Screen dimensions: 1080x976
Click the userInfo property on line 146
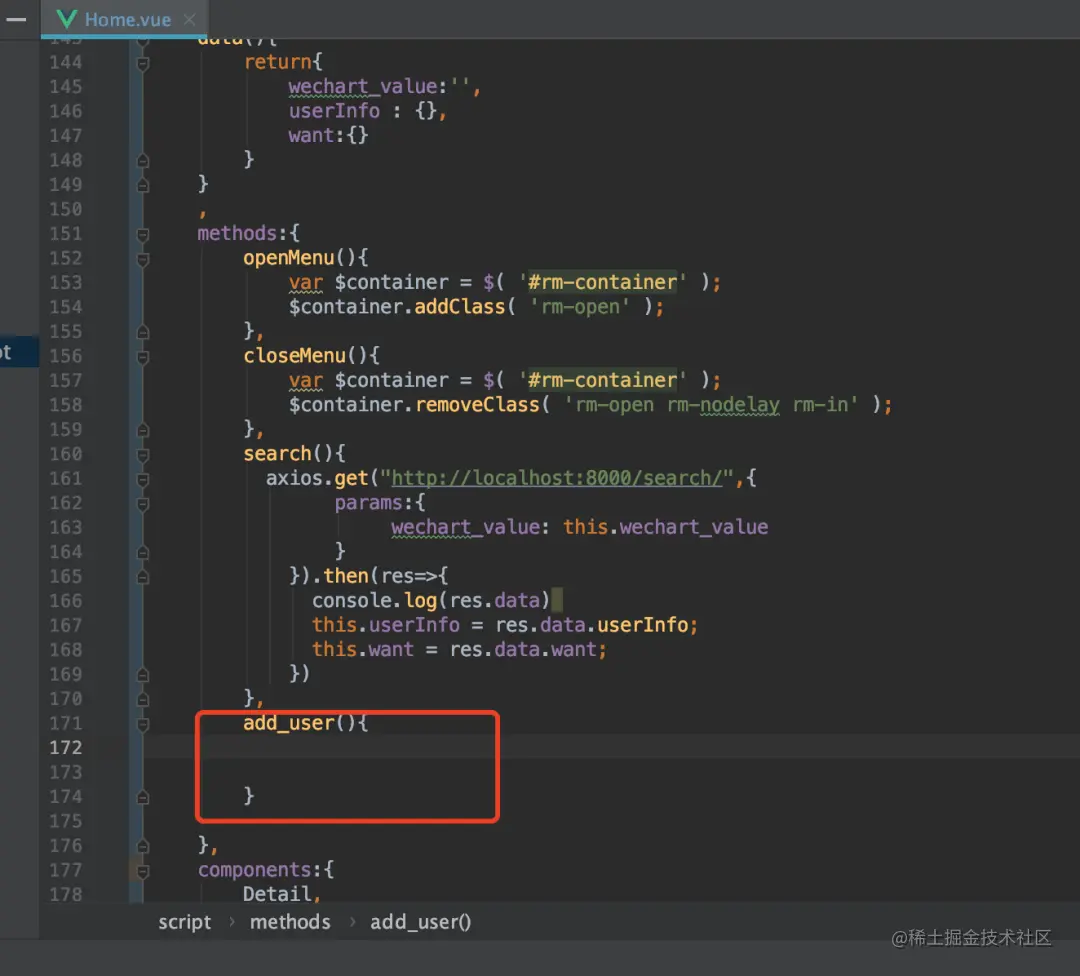(x=334, y=110)
